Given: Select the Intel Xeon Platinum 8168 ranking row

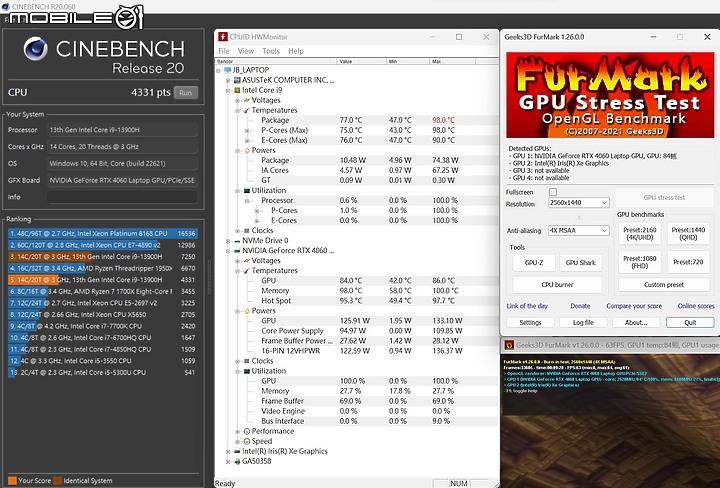Looking at the screenshot, I should pyautogui.click(x=103, y=234).
